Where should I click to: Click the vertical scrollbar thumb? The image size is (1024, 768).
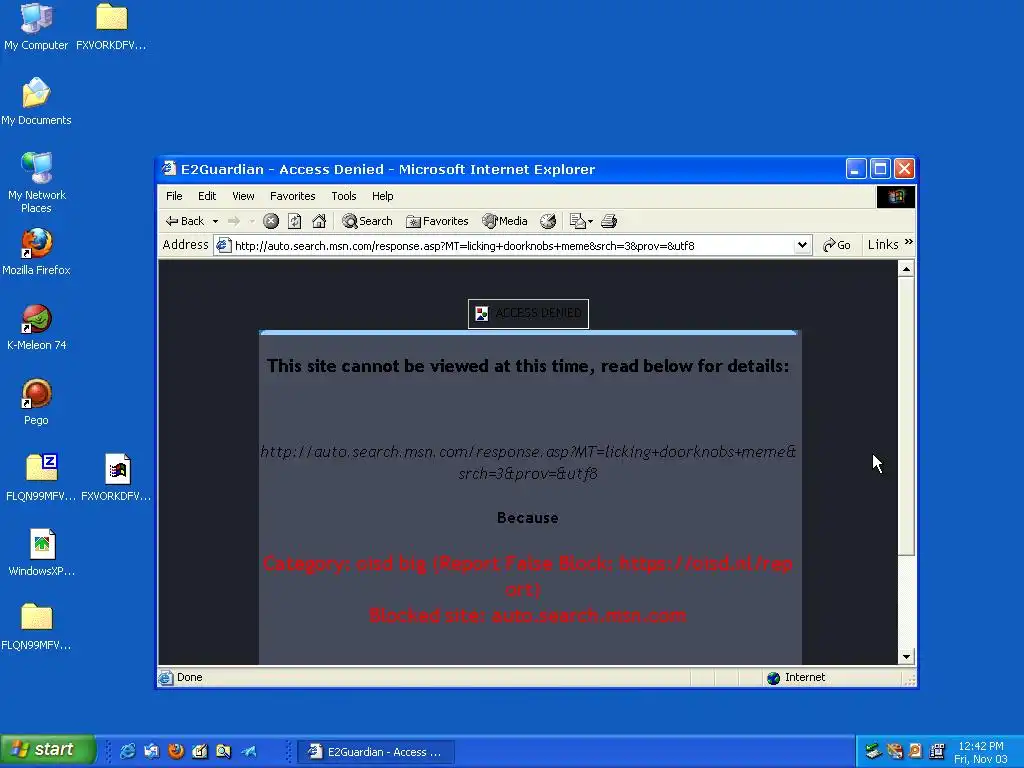[906, 416]
